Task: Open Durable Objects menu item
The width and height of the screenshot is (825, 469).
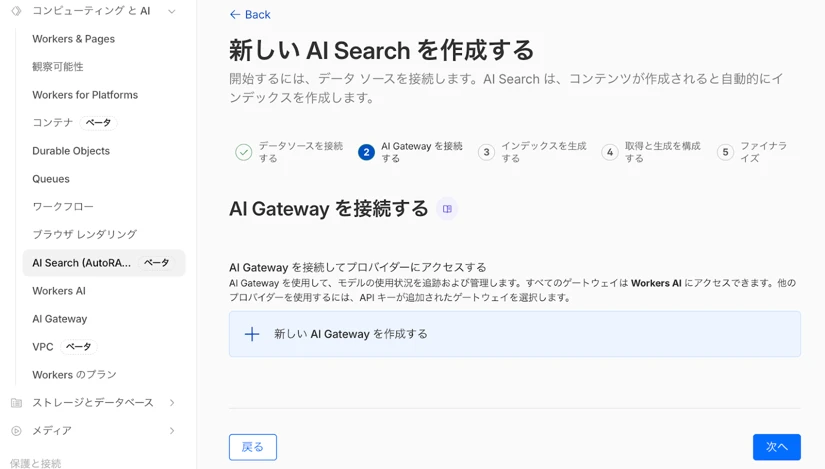Action: click(x=71, y=151)
